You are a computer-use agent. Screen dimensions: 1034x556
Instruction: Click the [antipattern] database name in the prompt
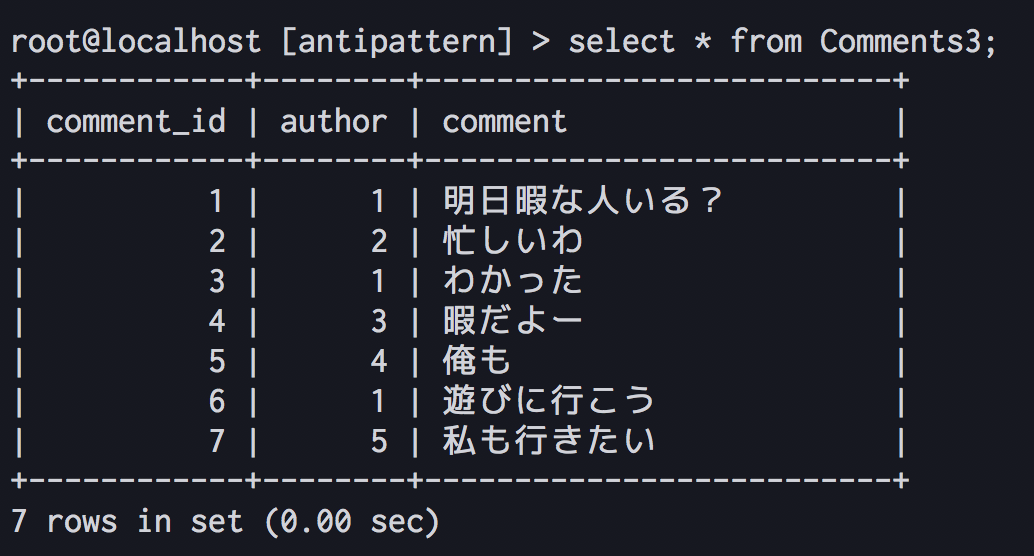pyautogui.click(x=397, y=42)
